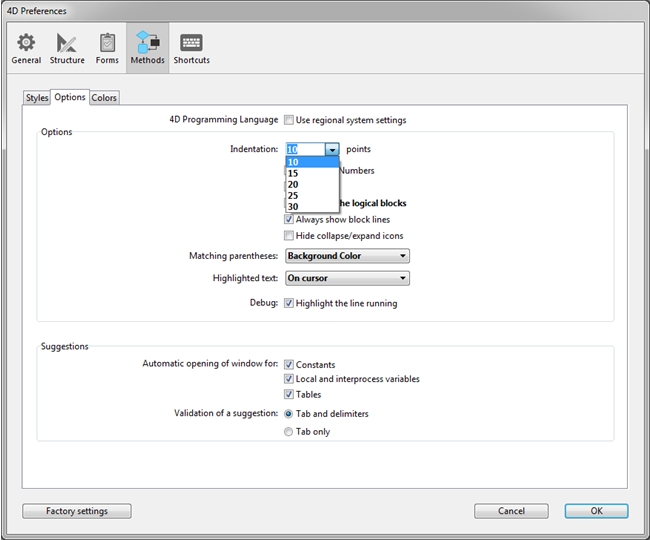Click into the Indentation value field
Image resolution: width=650 pixels, height=540 pixels.
tap(304, 149)
